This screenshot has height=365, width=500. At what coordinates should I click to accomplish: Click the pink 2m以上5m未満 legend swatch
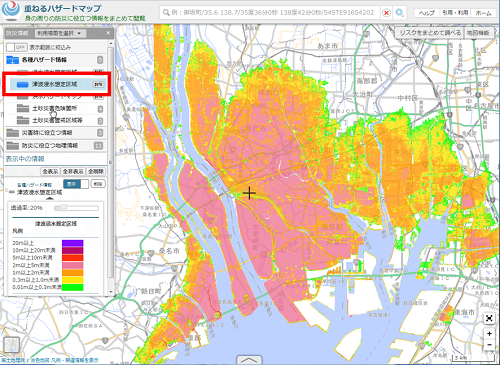tap(73, 265)
